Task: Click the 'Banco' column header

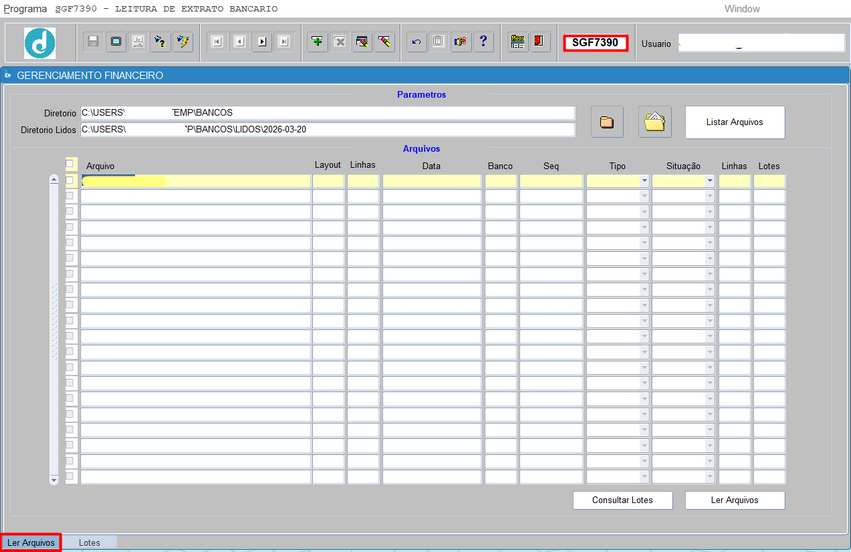Action: pyautogui.click(x=500, y=166)
